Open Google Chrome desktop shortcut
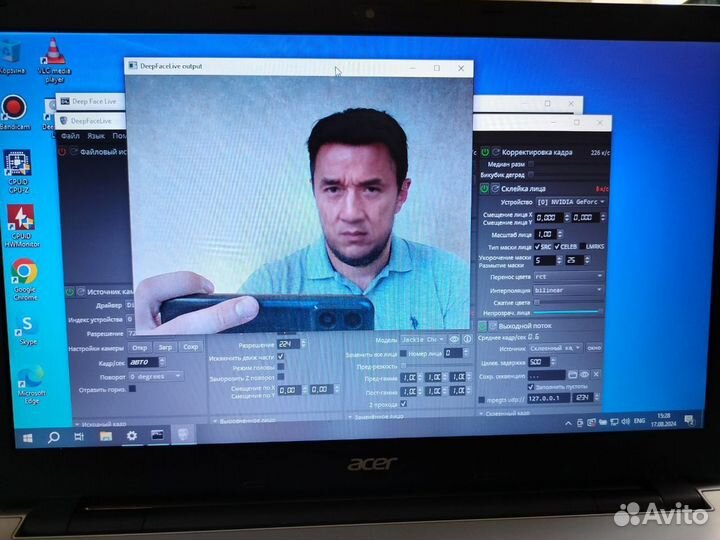720x540 pixels. 24,280
